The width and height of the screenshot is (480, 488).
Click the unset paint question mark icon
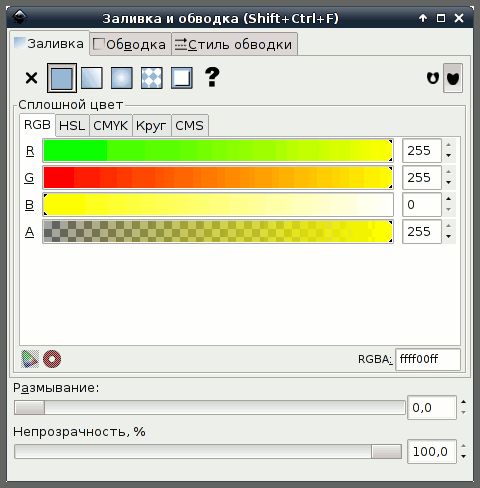click(212, 77)
